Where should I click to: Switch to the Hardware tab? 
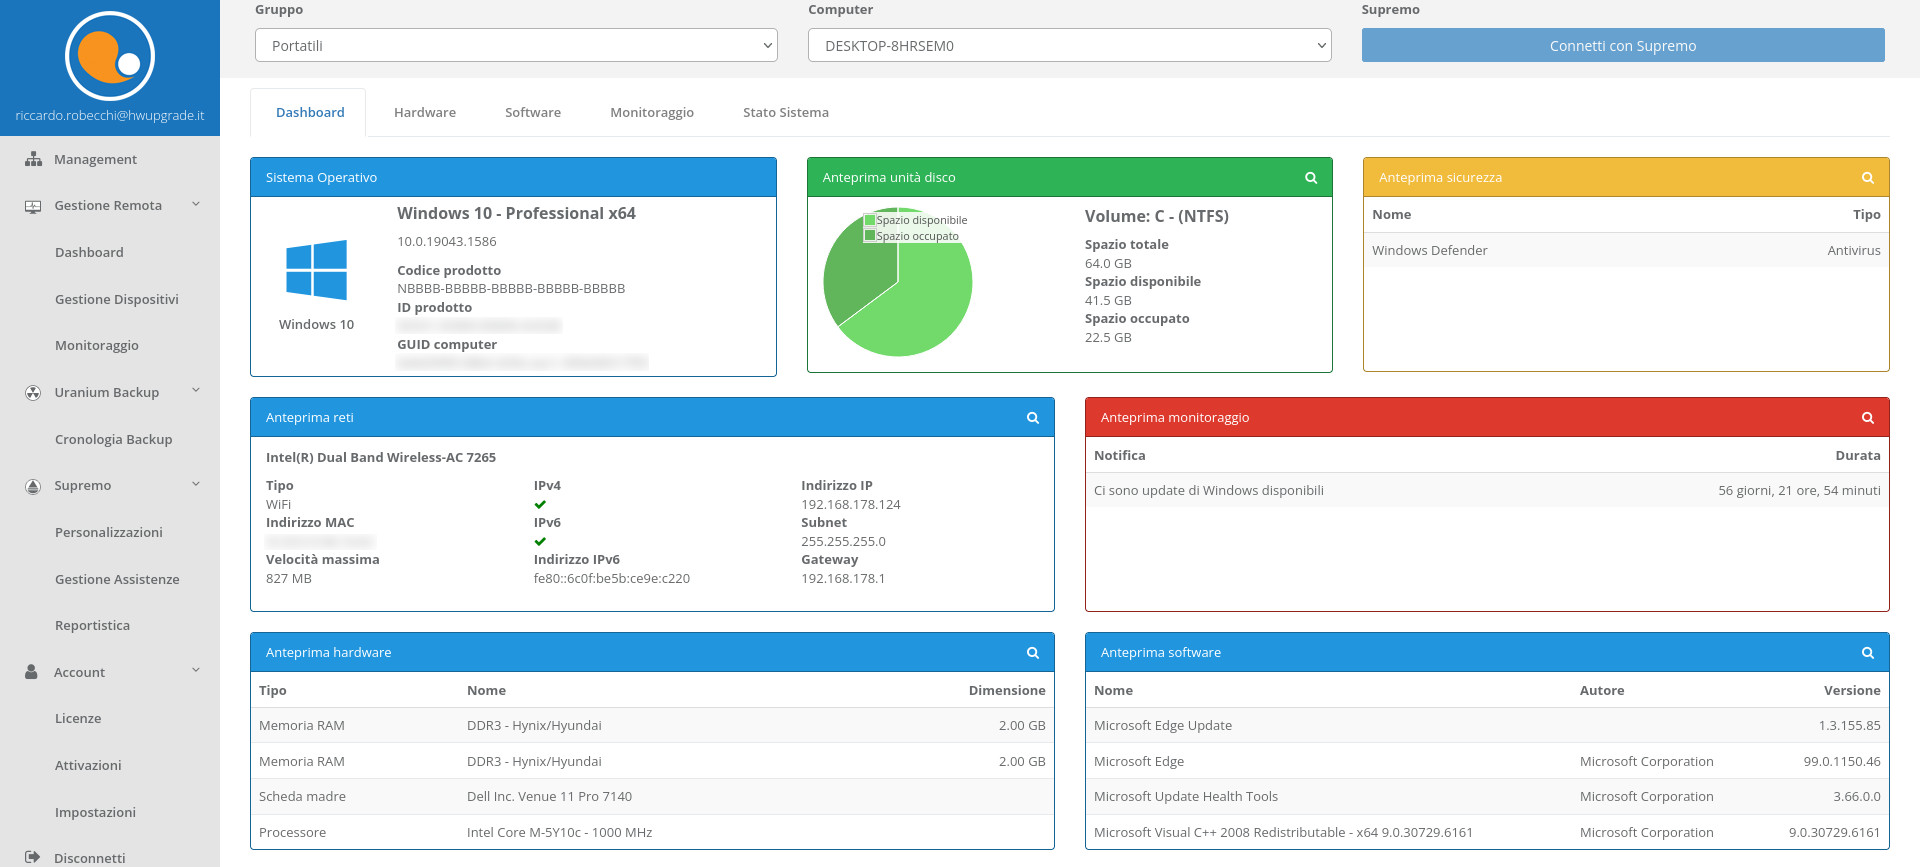pyautogui.click(x=425, y=113)
